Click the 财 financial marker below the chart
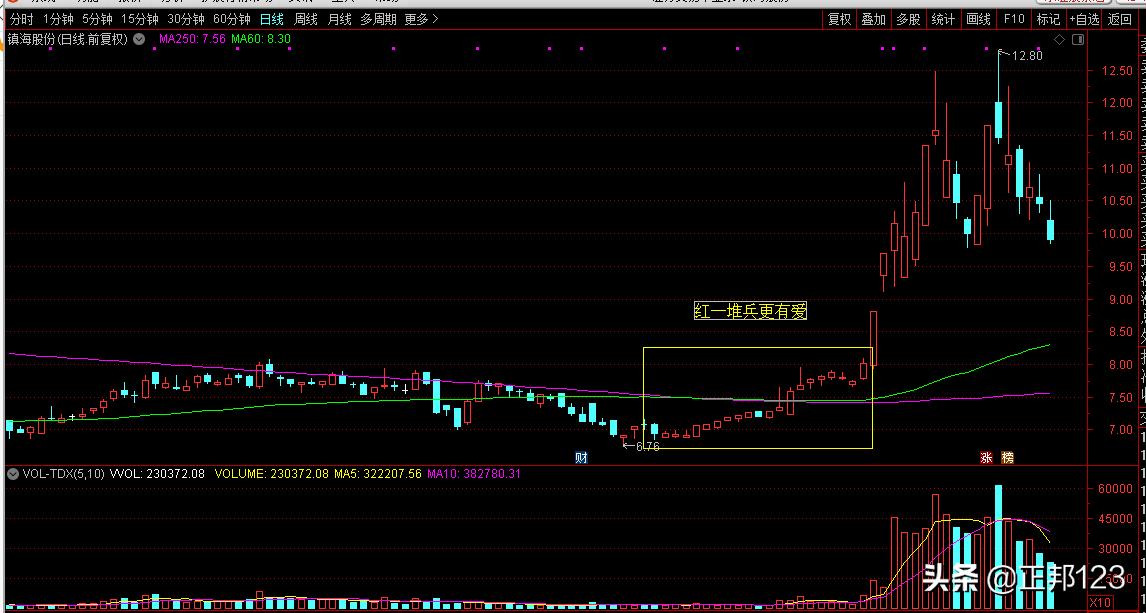Viewport: 1146px width, 613px height. pyautogui.click(x=582, y=458)
